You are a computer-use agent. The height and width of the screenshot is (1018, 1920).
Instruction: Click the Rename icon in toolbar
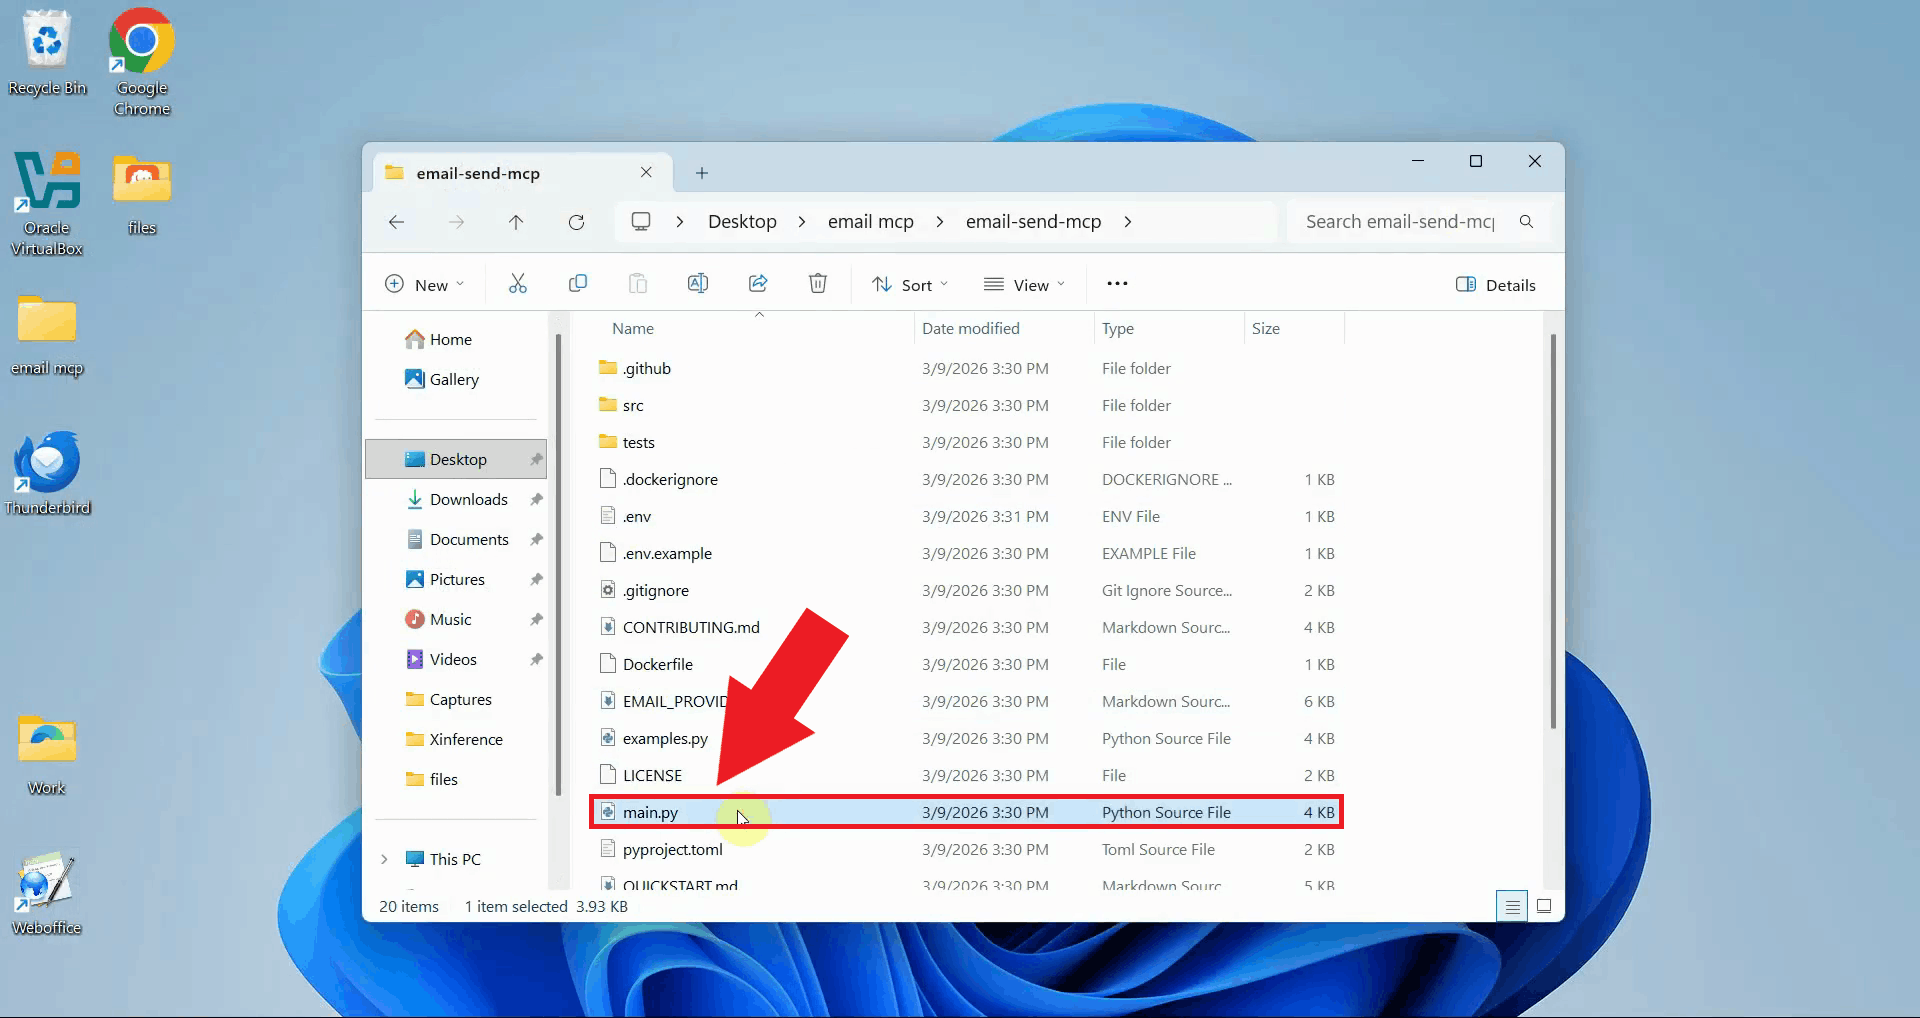[698, 284]
